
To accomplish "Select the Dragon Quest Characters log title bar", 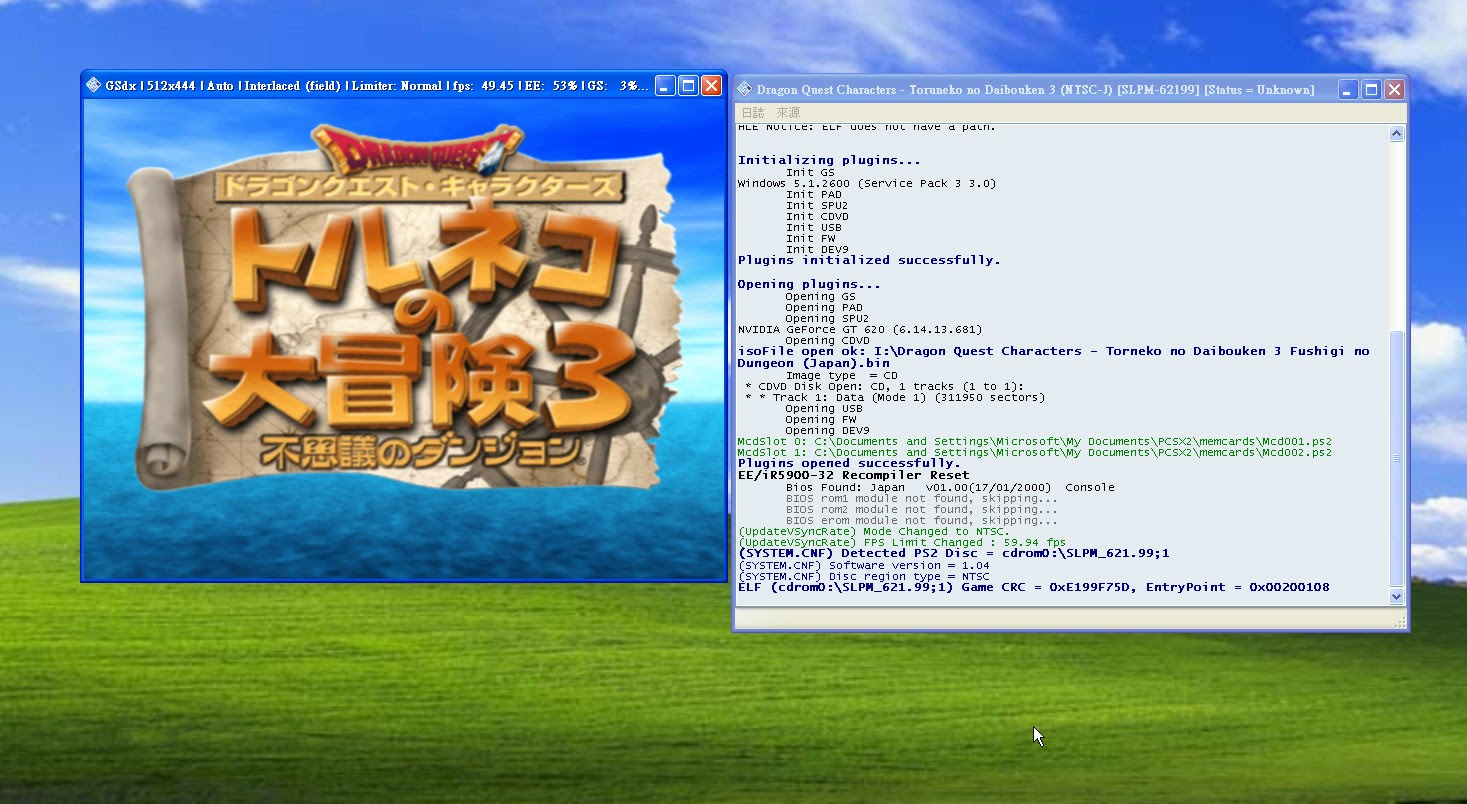I will (x=1071, y=90).
